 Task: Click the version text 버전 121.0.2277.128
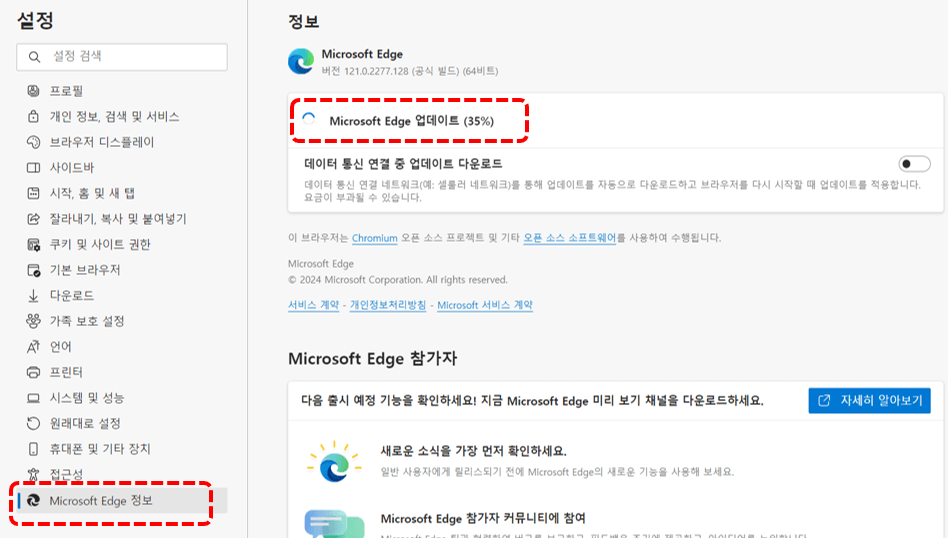[x=410, y=71]
